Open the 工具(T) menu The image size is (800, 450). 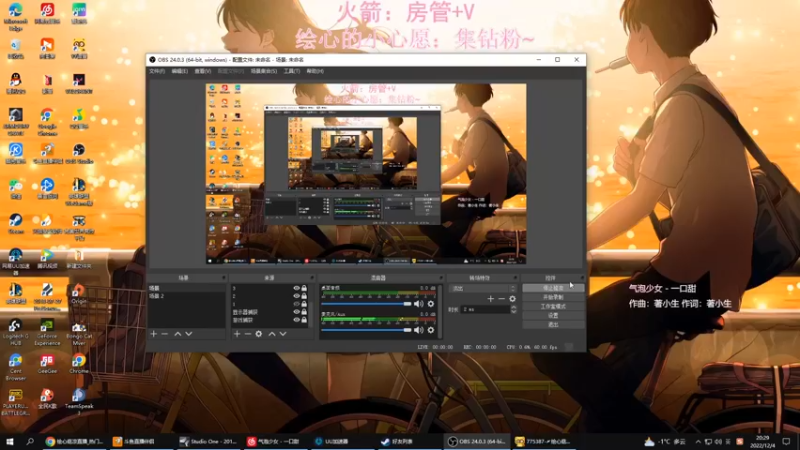291,71
